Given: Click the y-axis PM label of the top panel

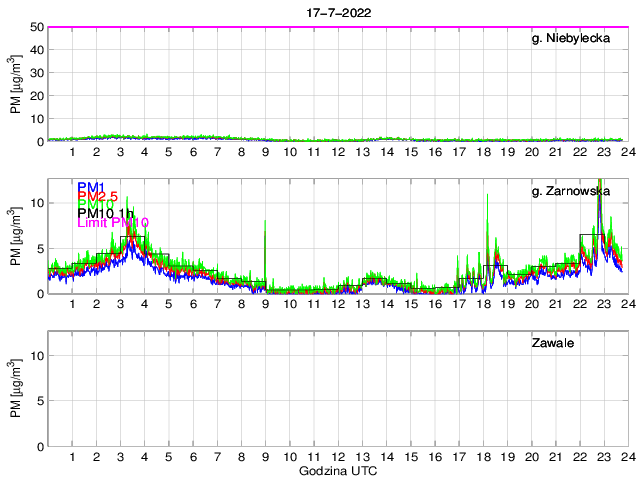Looking at the screenshot, I should pos(16,85).
